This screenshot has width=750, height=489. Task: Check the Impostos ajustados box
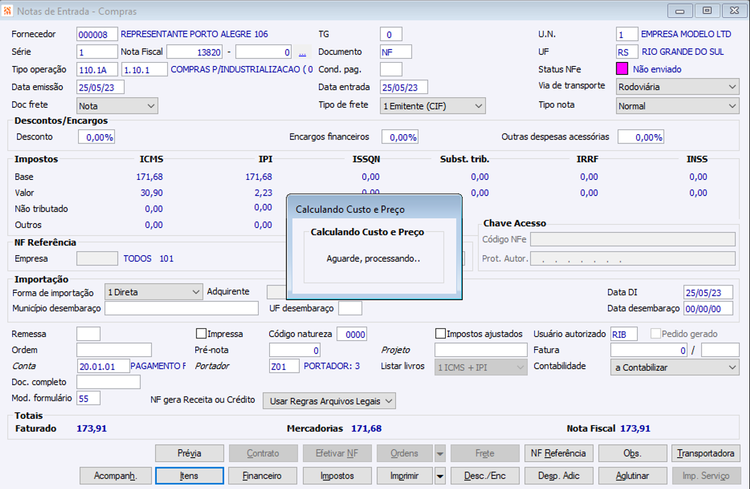point(441,333)
